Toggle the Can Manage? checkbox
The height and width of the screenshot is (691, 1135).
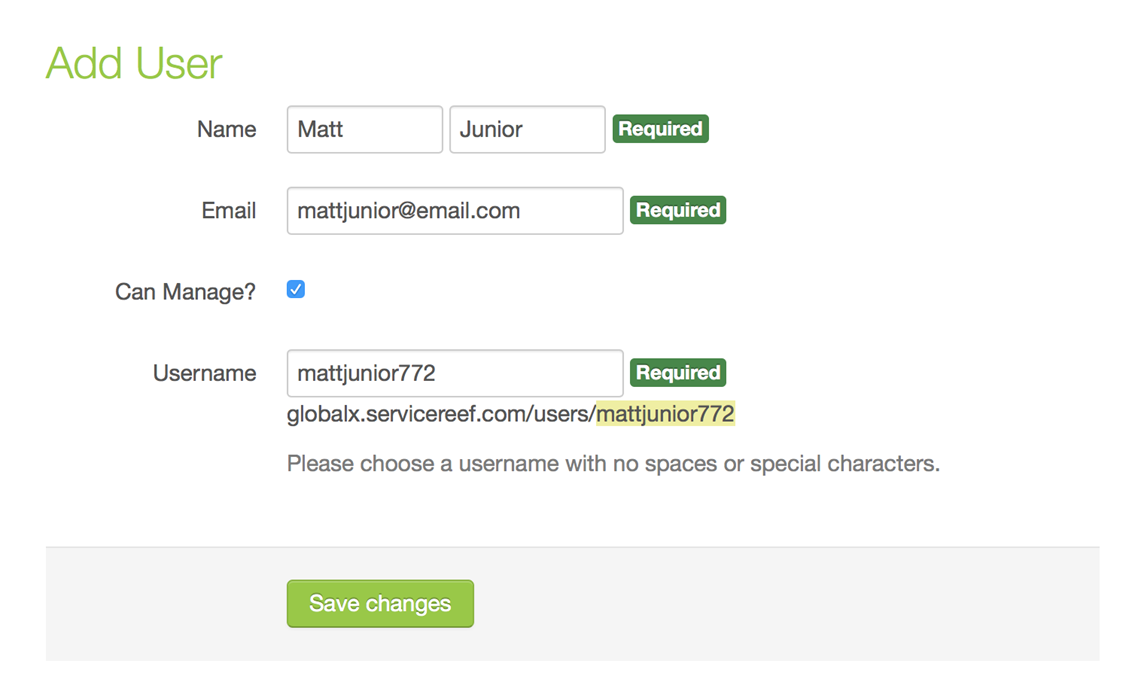coord(295,290)
